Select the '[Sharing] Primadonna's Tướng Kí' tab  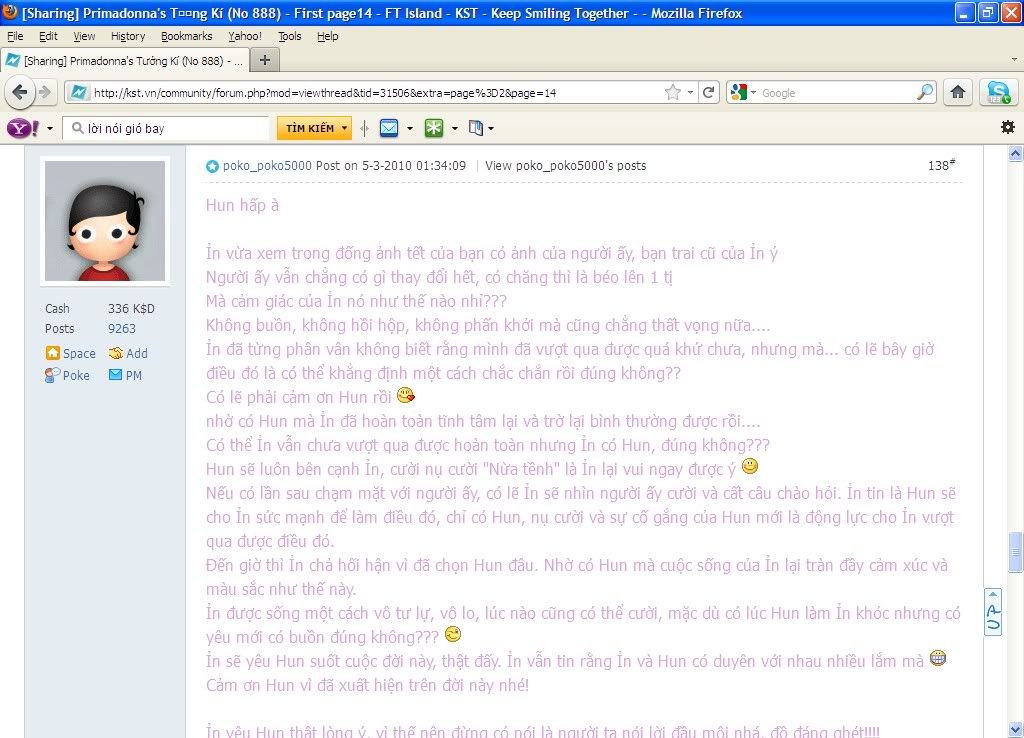click(124, 61)
